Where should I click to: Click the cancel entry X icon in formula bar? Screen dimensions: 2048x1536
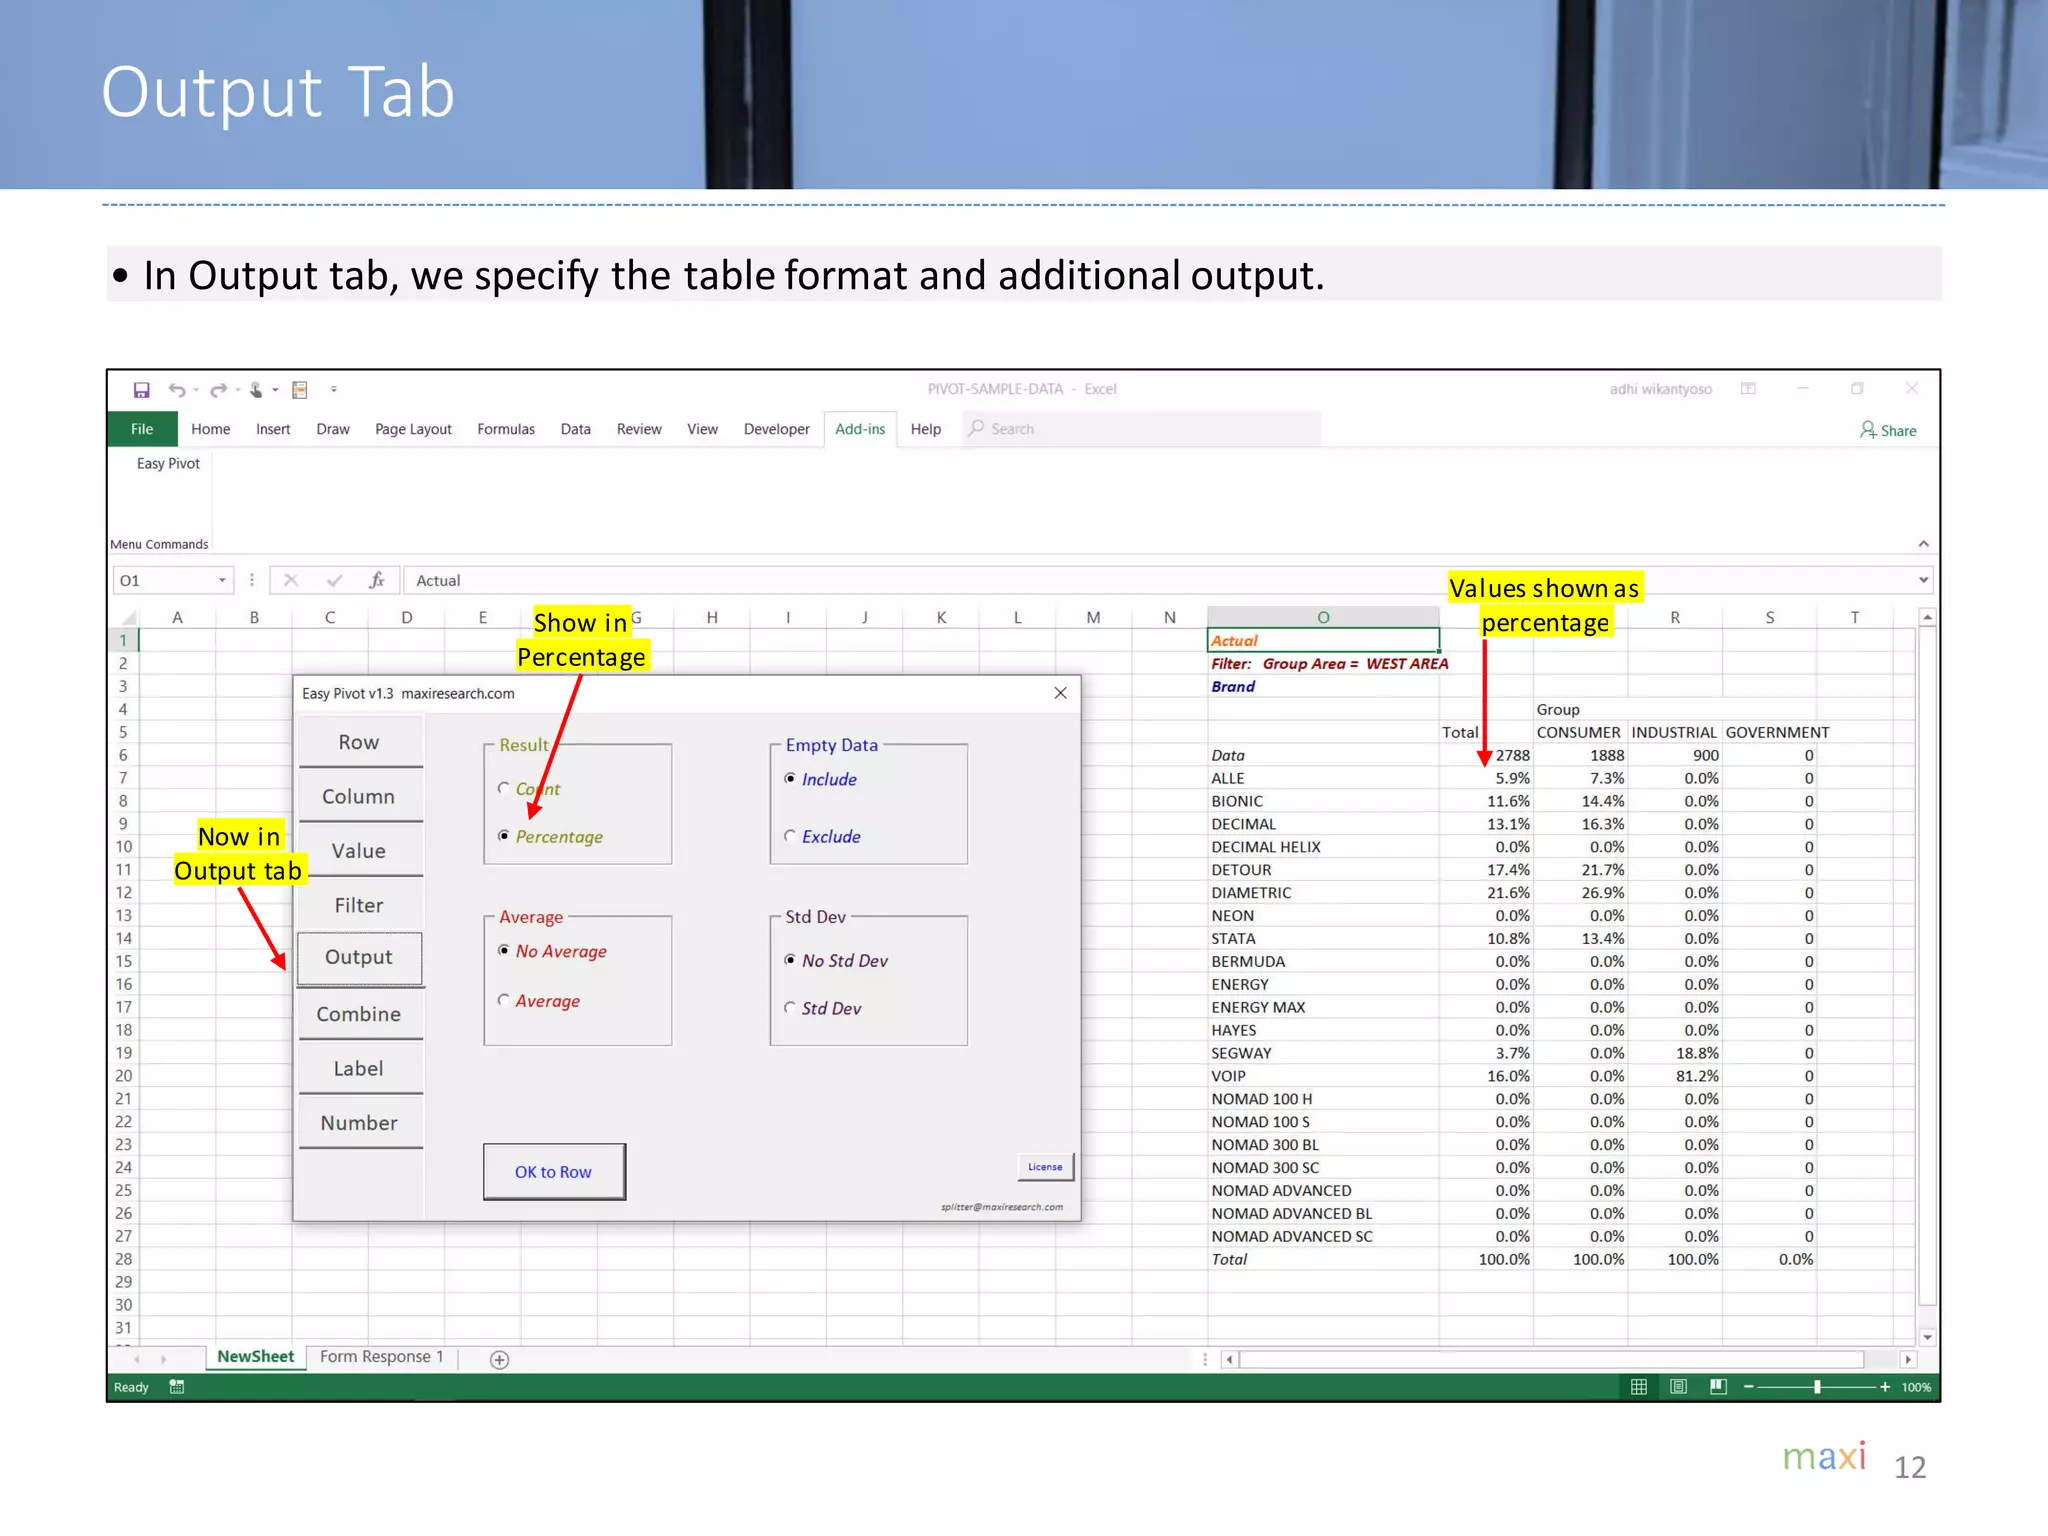[291, 580]
